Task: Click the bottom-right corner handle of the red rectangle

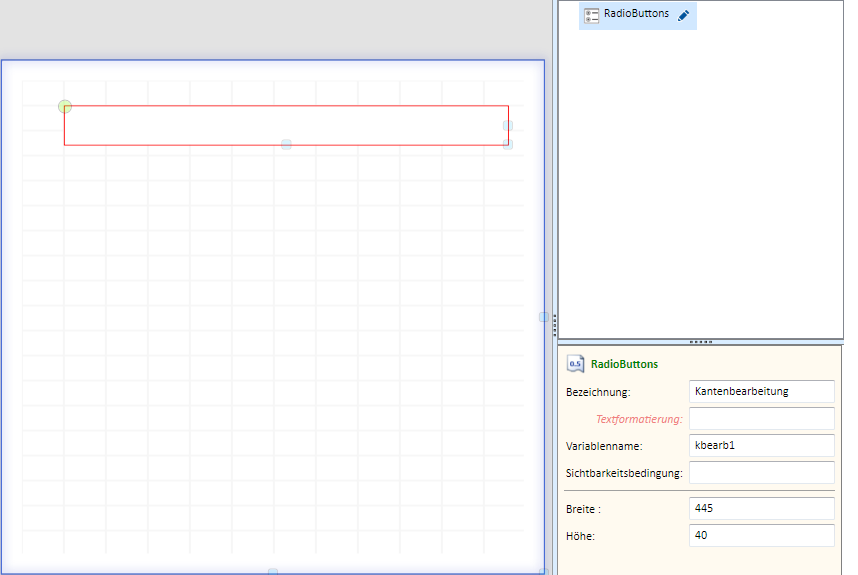Action: click(x=508, y=144)
